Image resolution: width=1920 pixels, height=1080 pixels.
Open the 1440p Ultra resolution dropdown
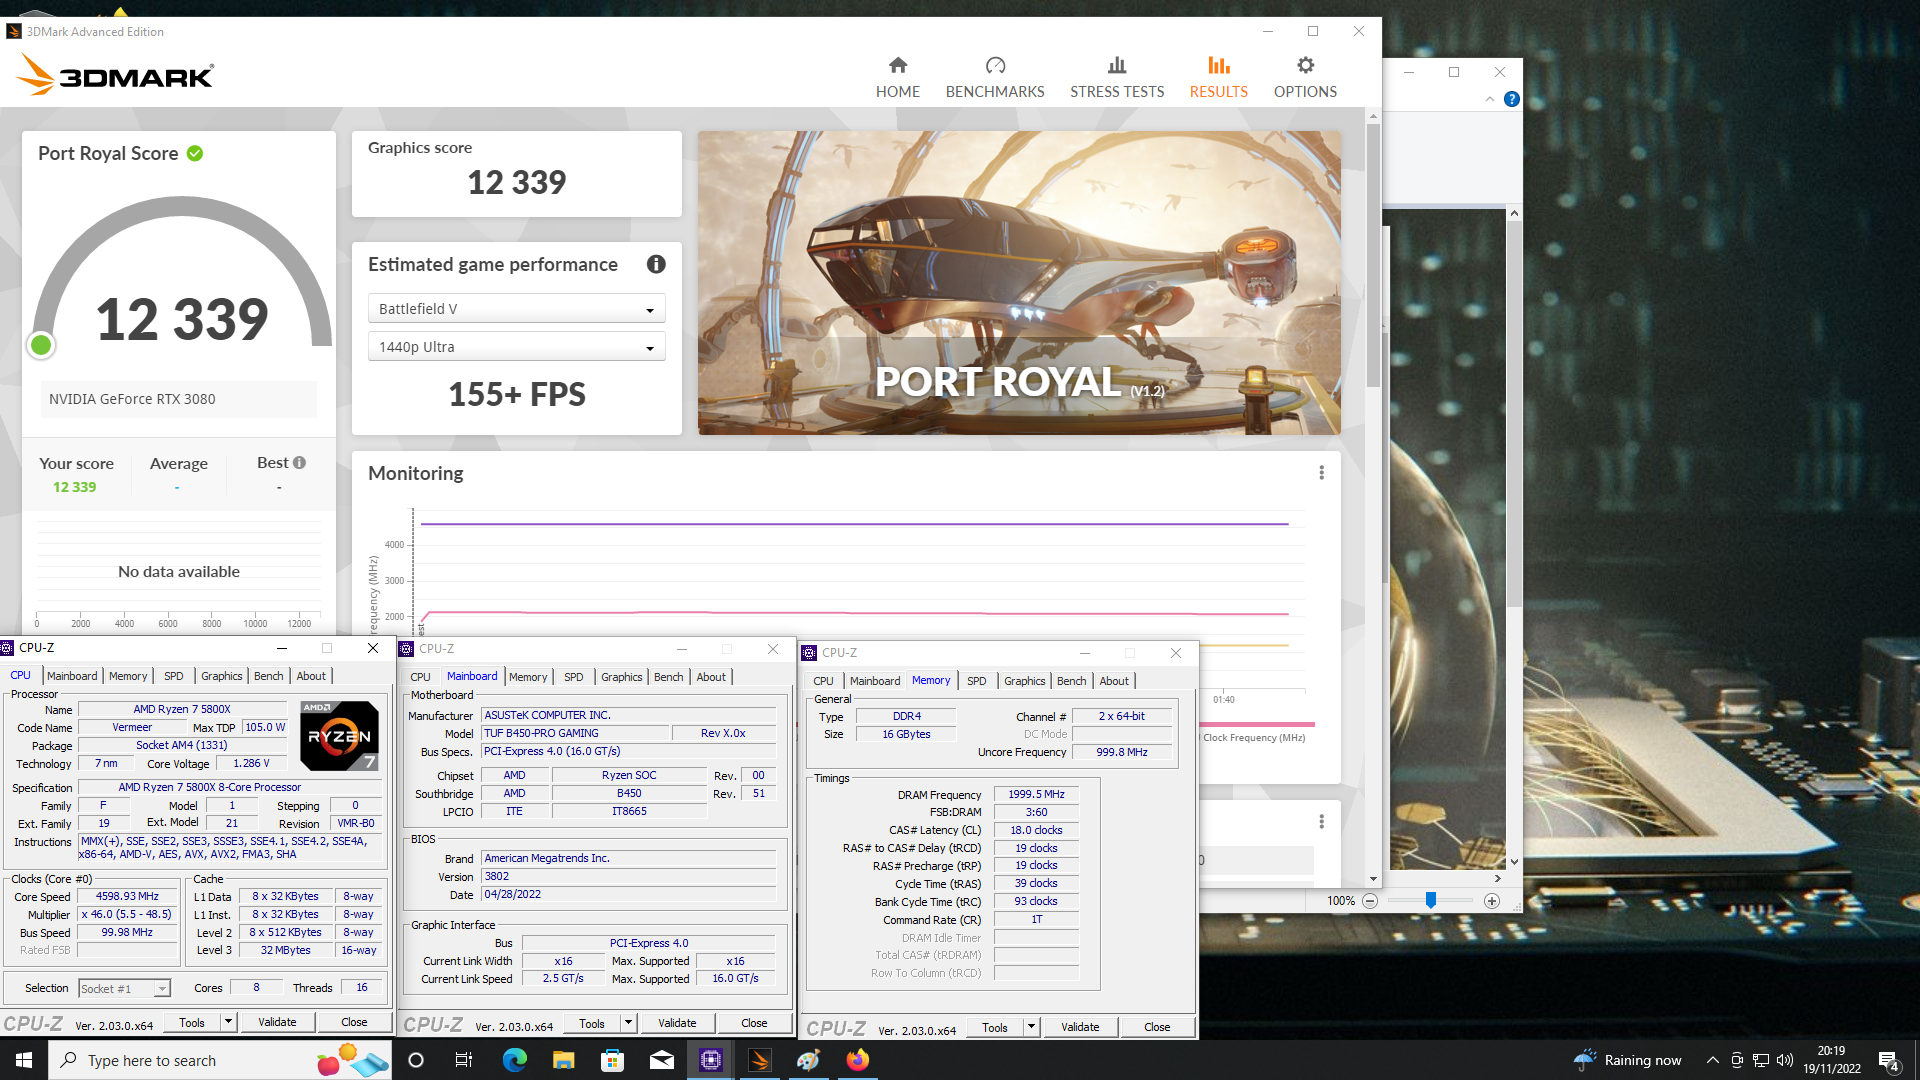click(516, 346)
